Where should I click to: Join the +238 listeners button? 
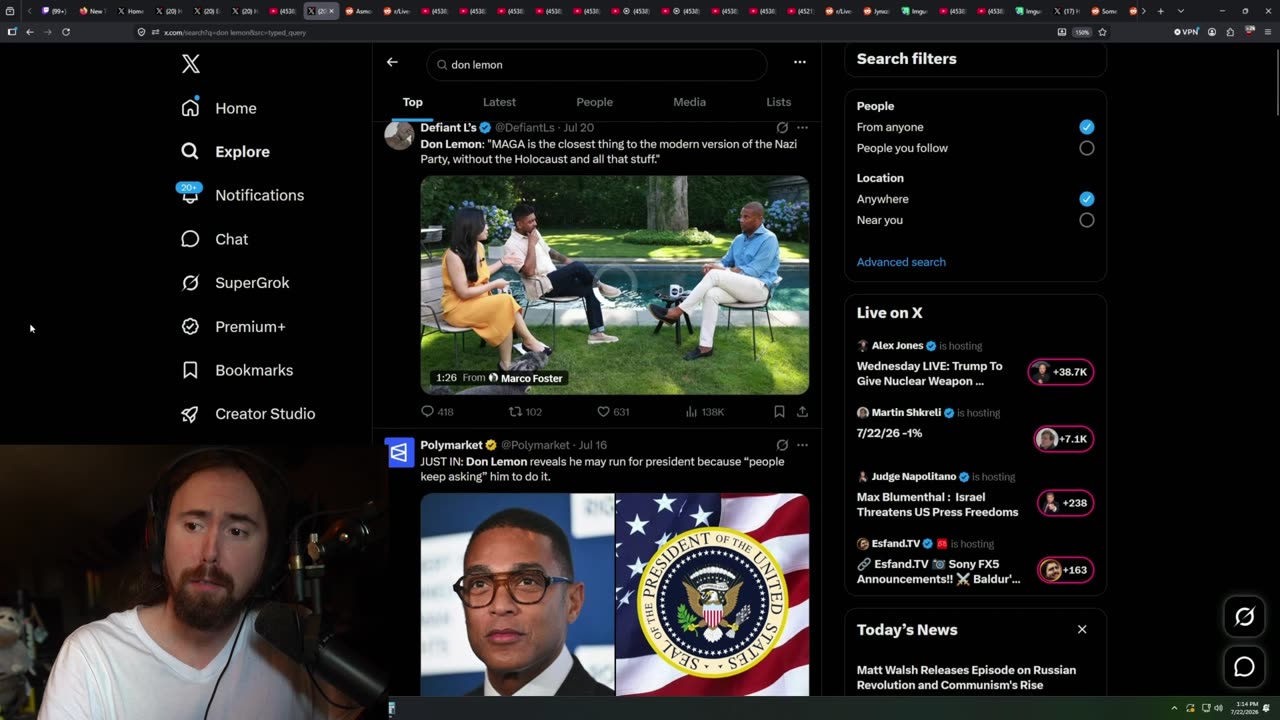pyautogui.click(x=1066, y=503)
